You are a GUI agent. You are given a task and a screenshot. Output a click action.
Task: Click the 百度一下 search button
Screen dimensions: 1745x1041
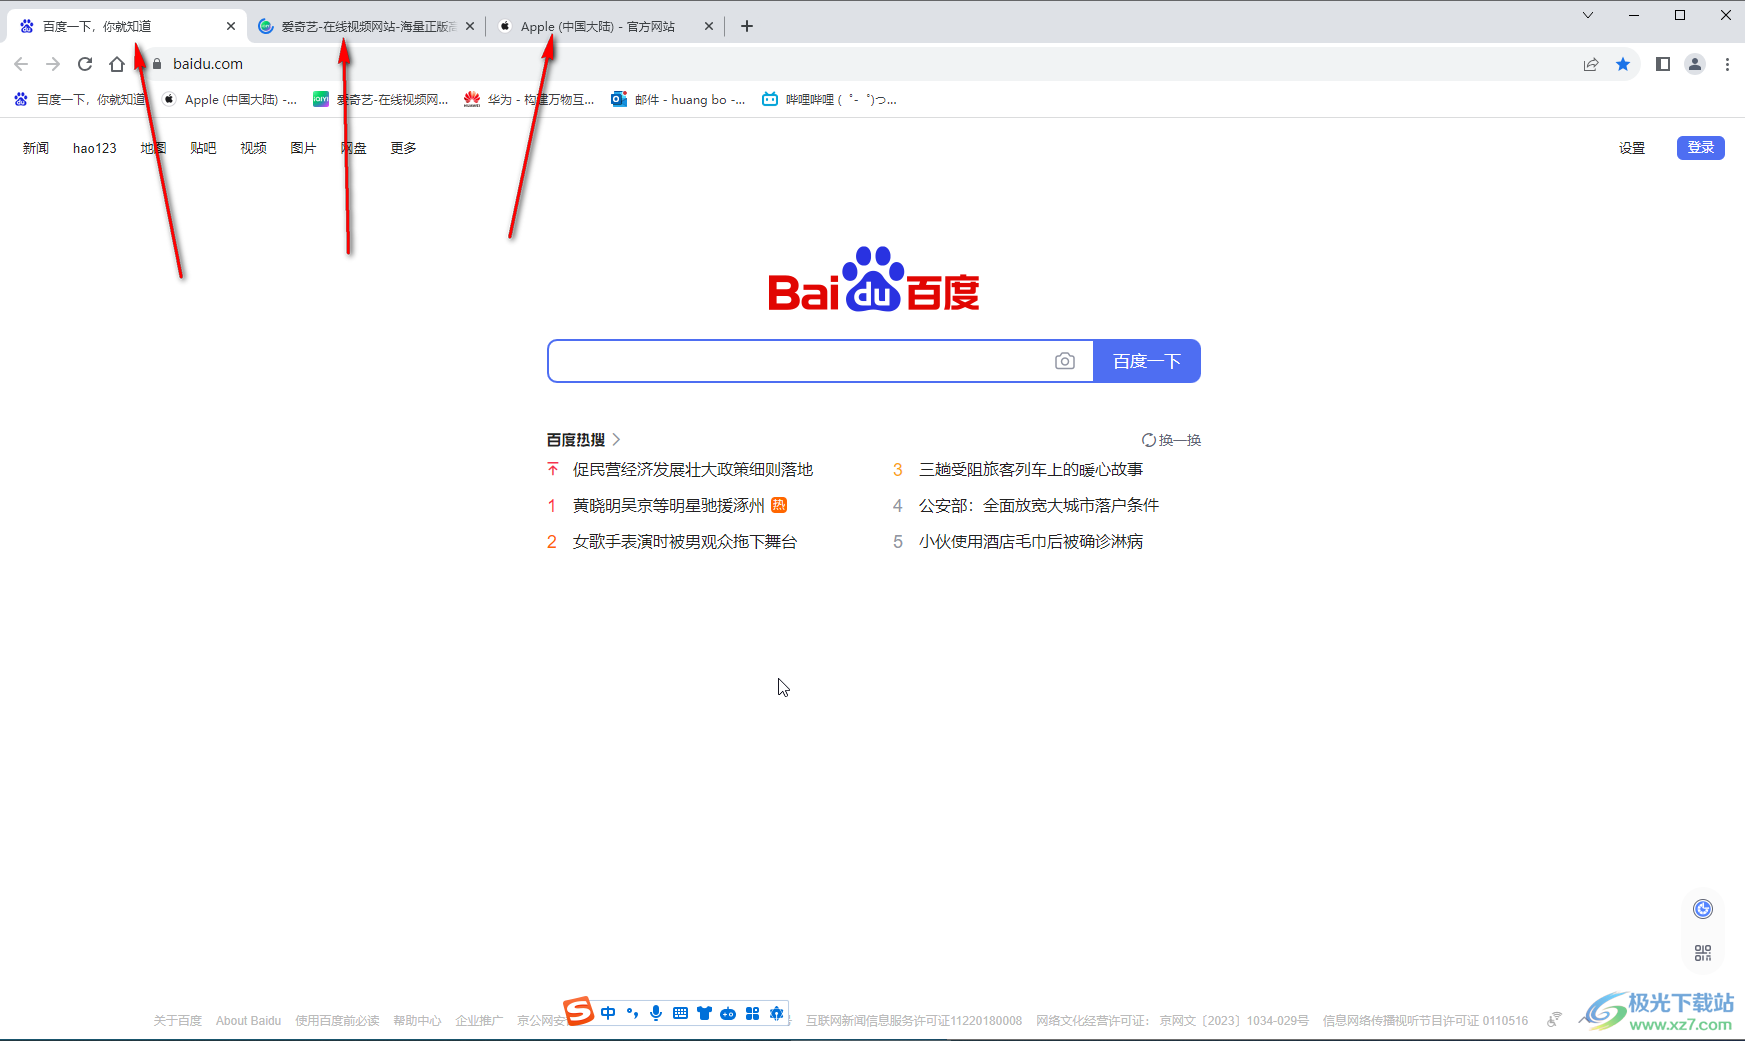(1147, 361)
